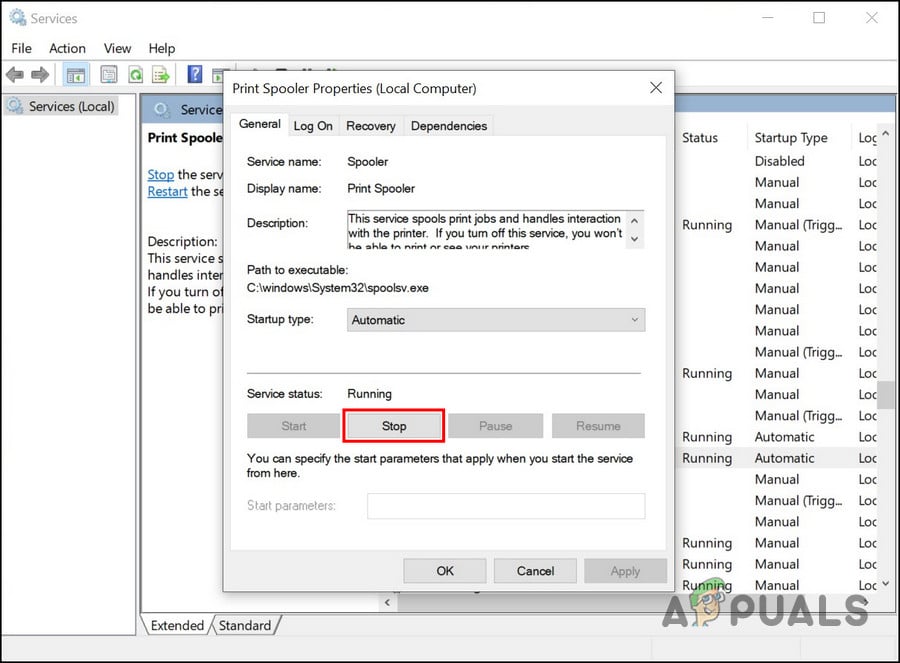Toggle the Show/Hide Console Tree icon
The width and height of the screenshot is (900, 663).
coord(75,75)
